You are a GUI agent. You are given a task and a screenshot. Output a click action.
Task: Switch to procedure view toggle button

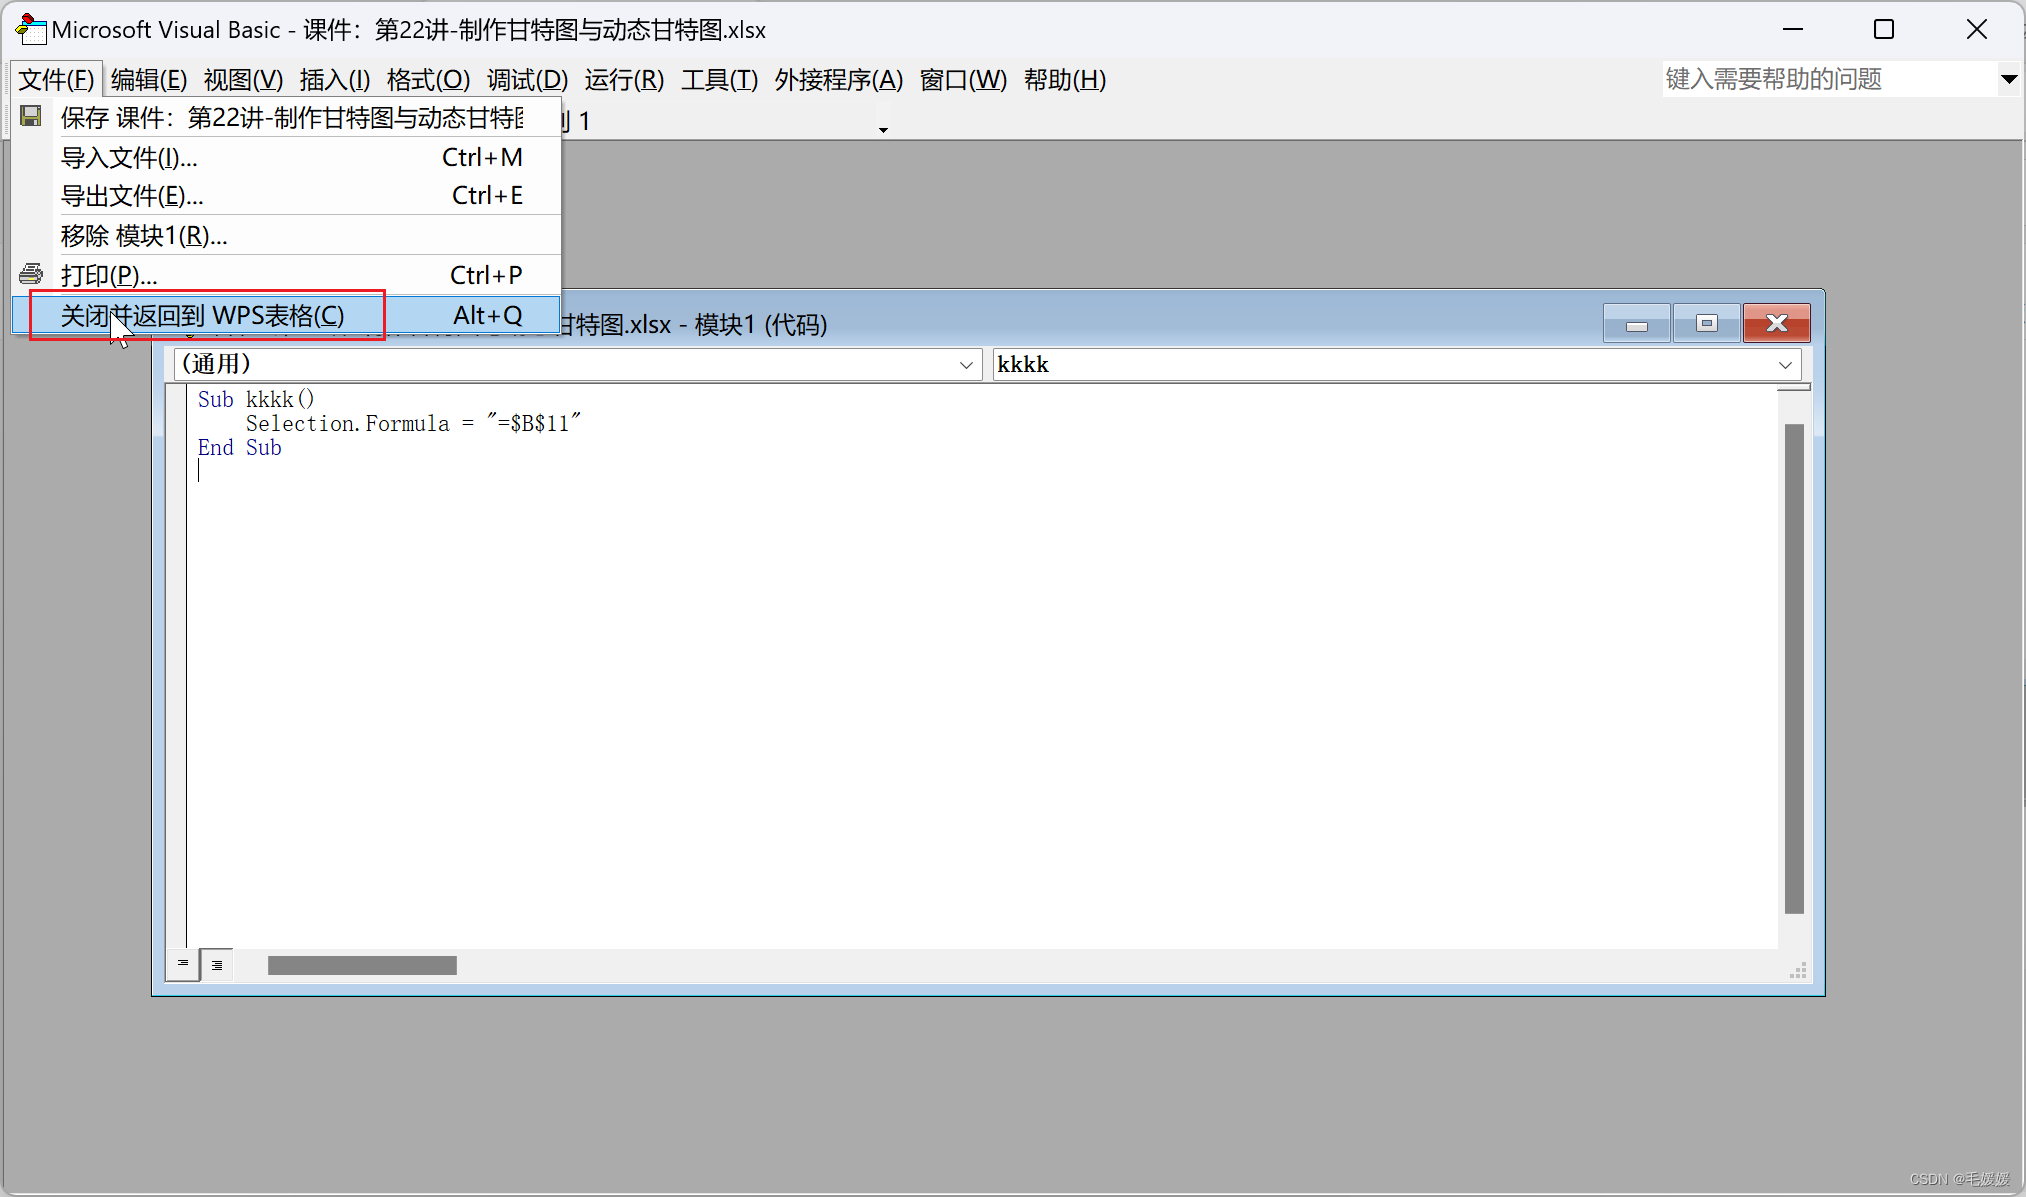(182, 964)
